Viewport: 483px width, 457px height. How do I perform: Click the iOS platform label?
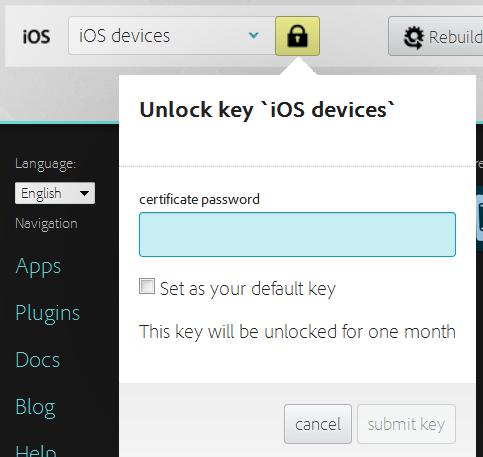[x=36, y=36]
